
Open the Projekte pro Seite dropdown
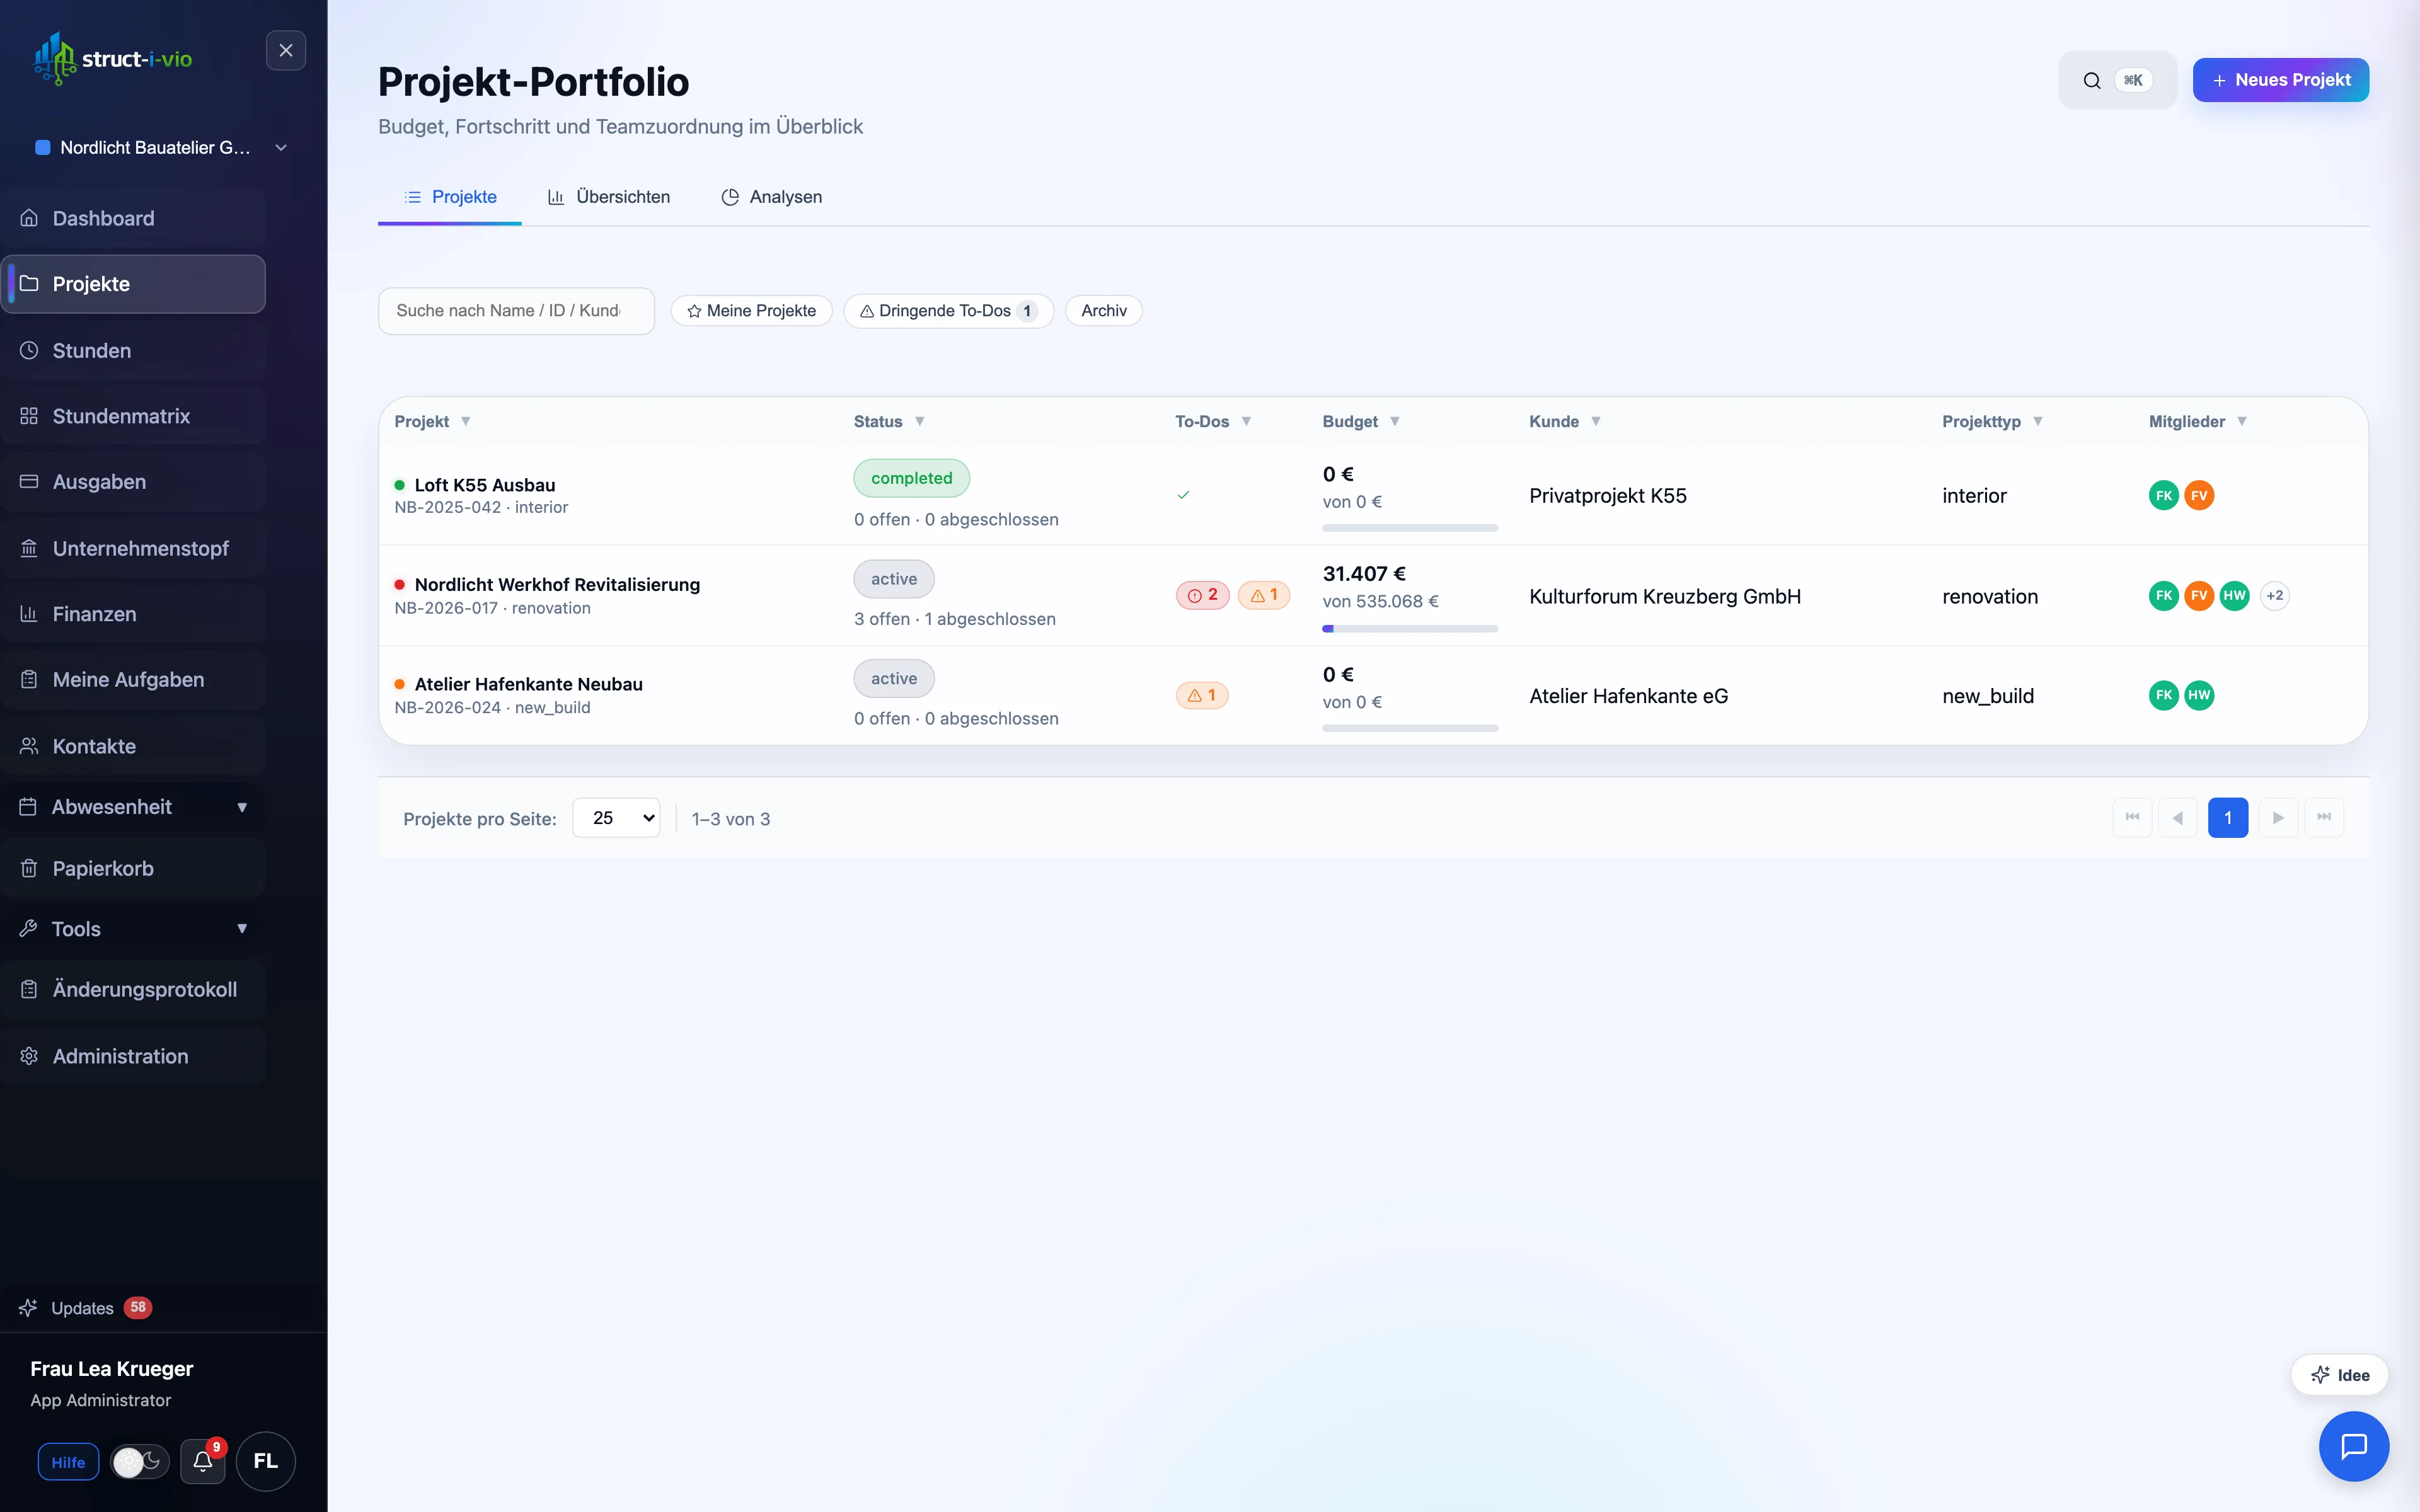pyautogui.click(x=616, y=818)
